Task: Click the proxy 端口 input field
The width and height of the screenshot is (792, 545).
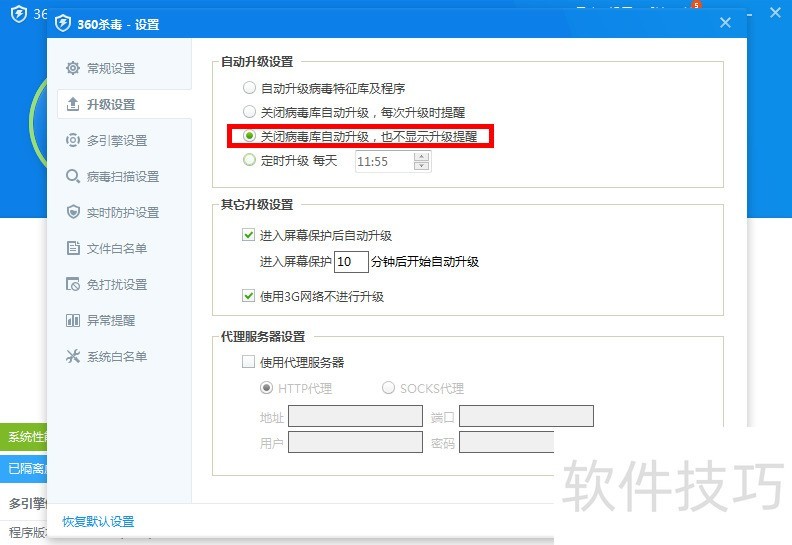Action: [526, 416]
